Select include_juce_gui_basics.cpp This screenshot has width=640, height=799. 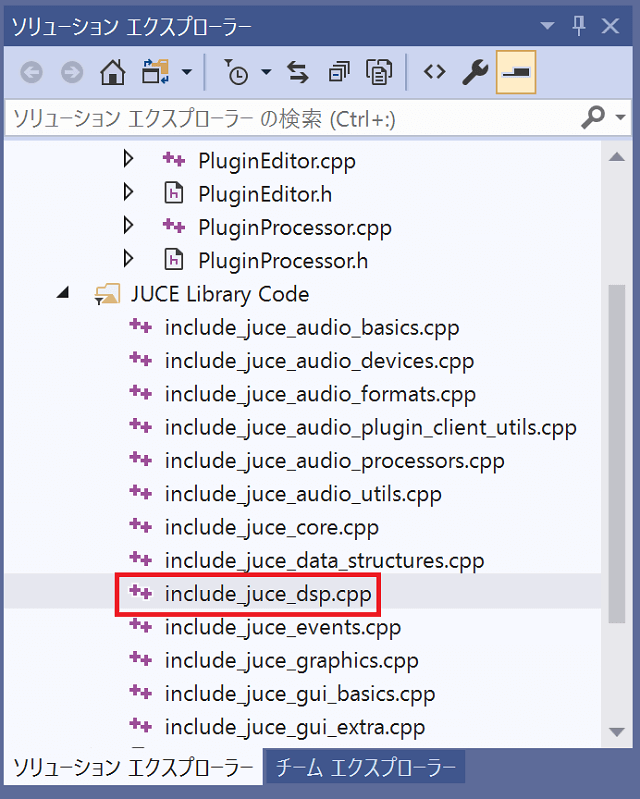tap(300, 694)
